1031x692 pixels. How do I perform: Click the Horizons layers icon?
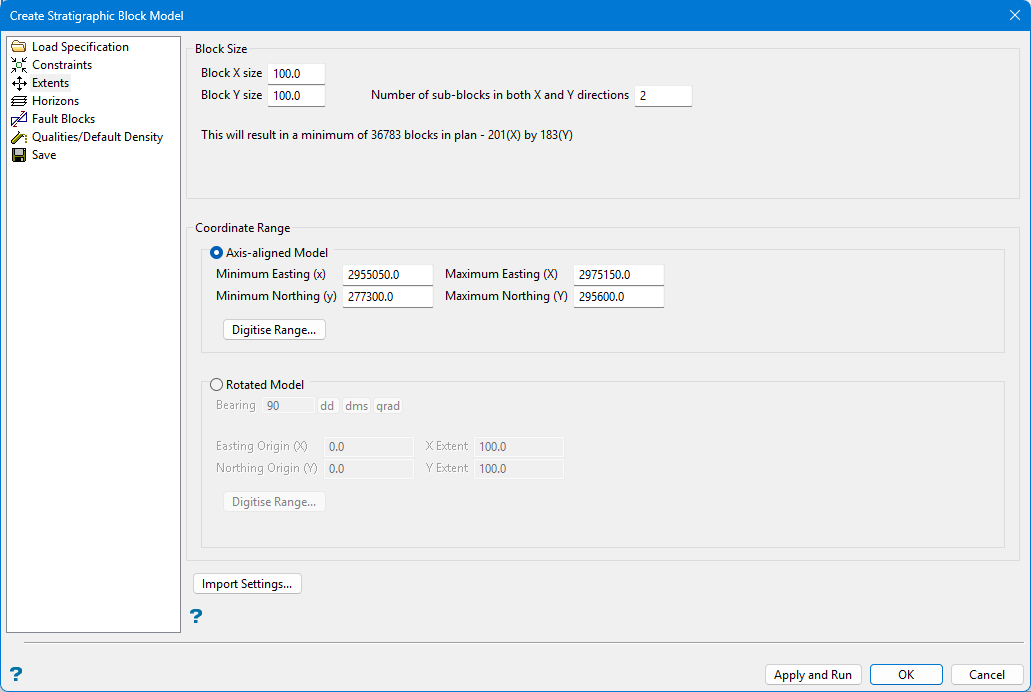coord(18,101)
